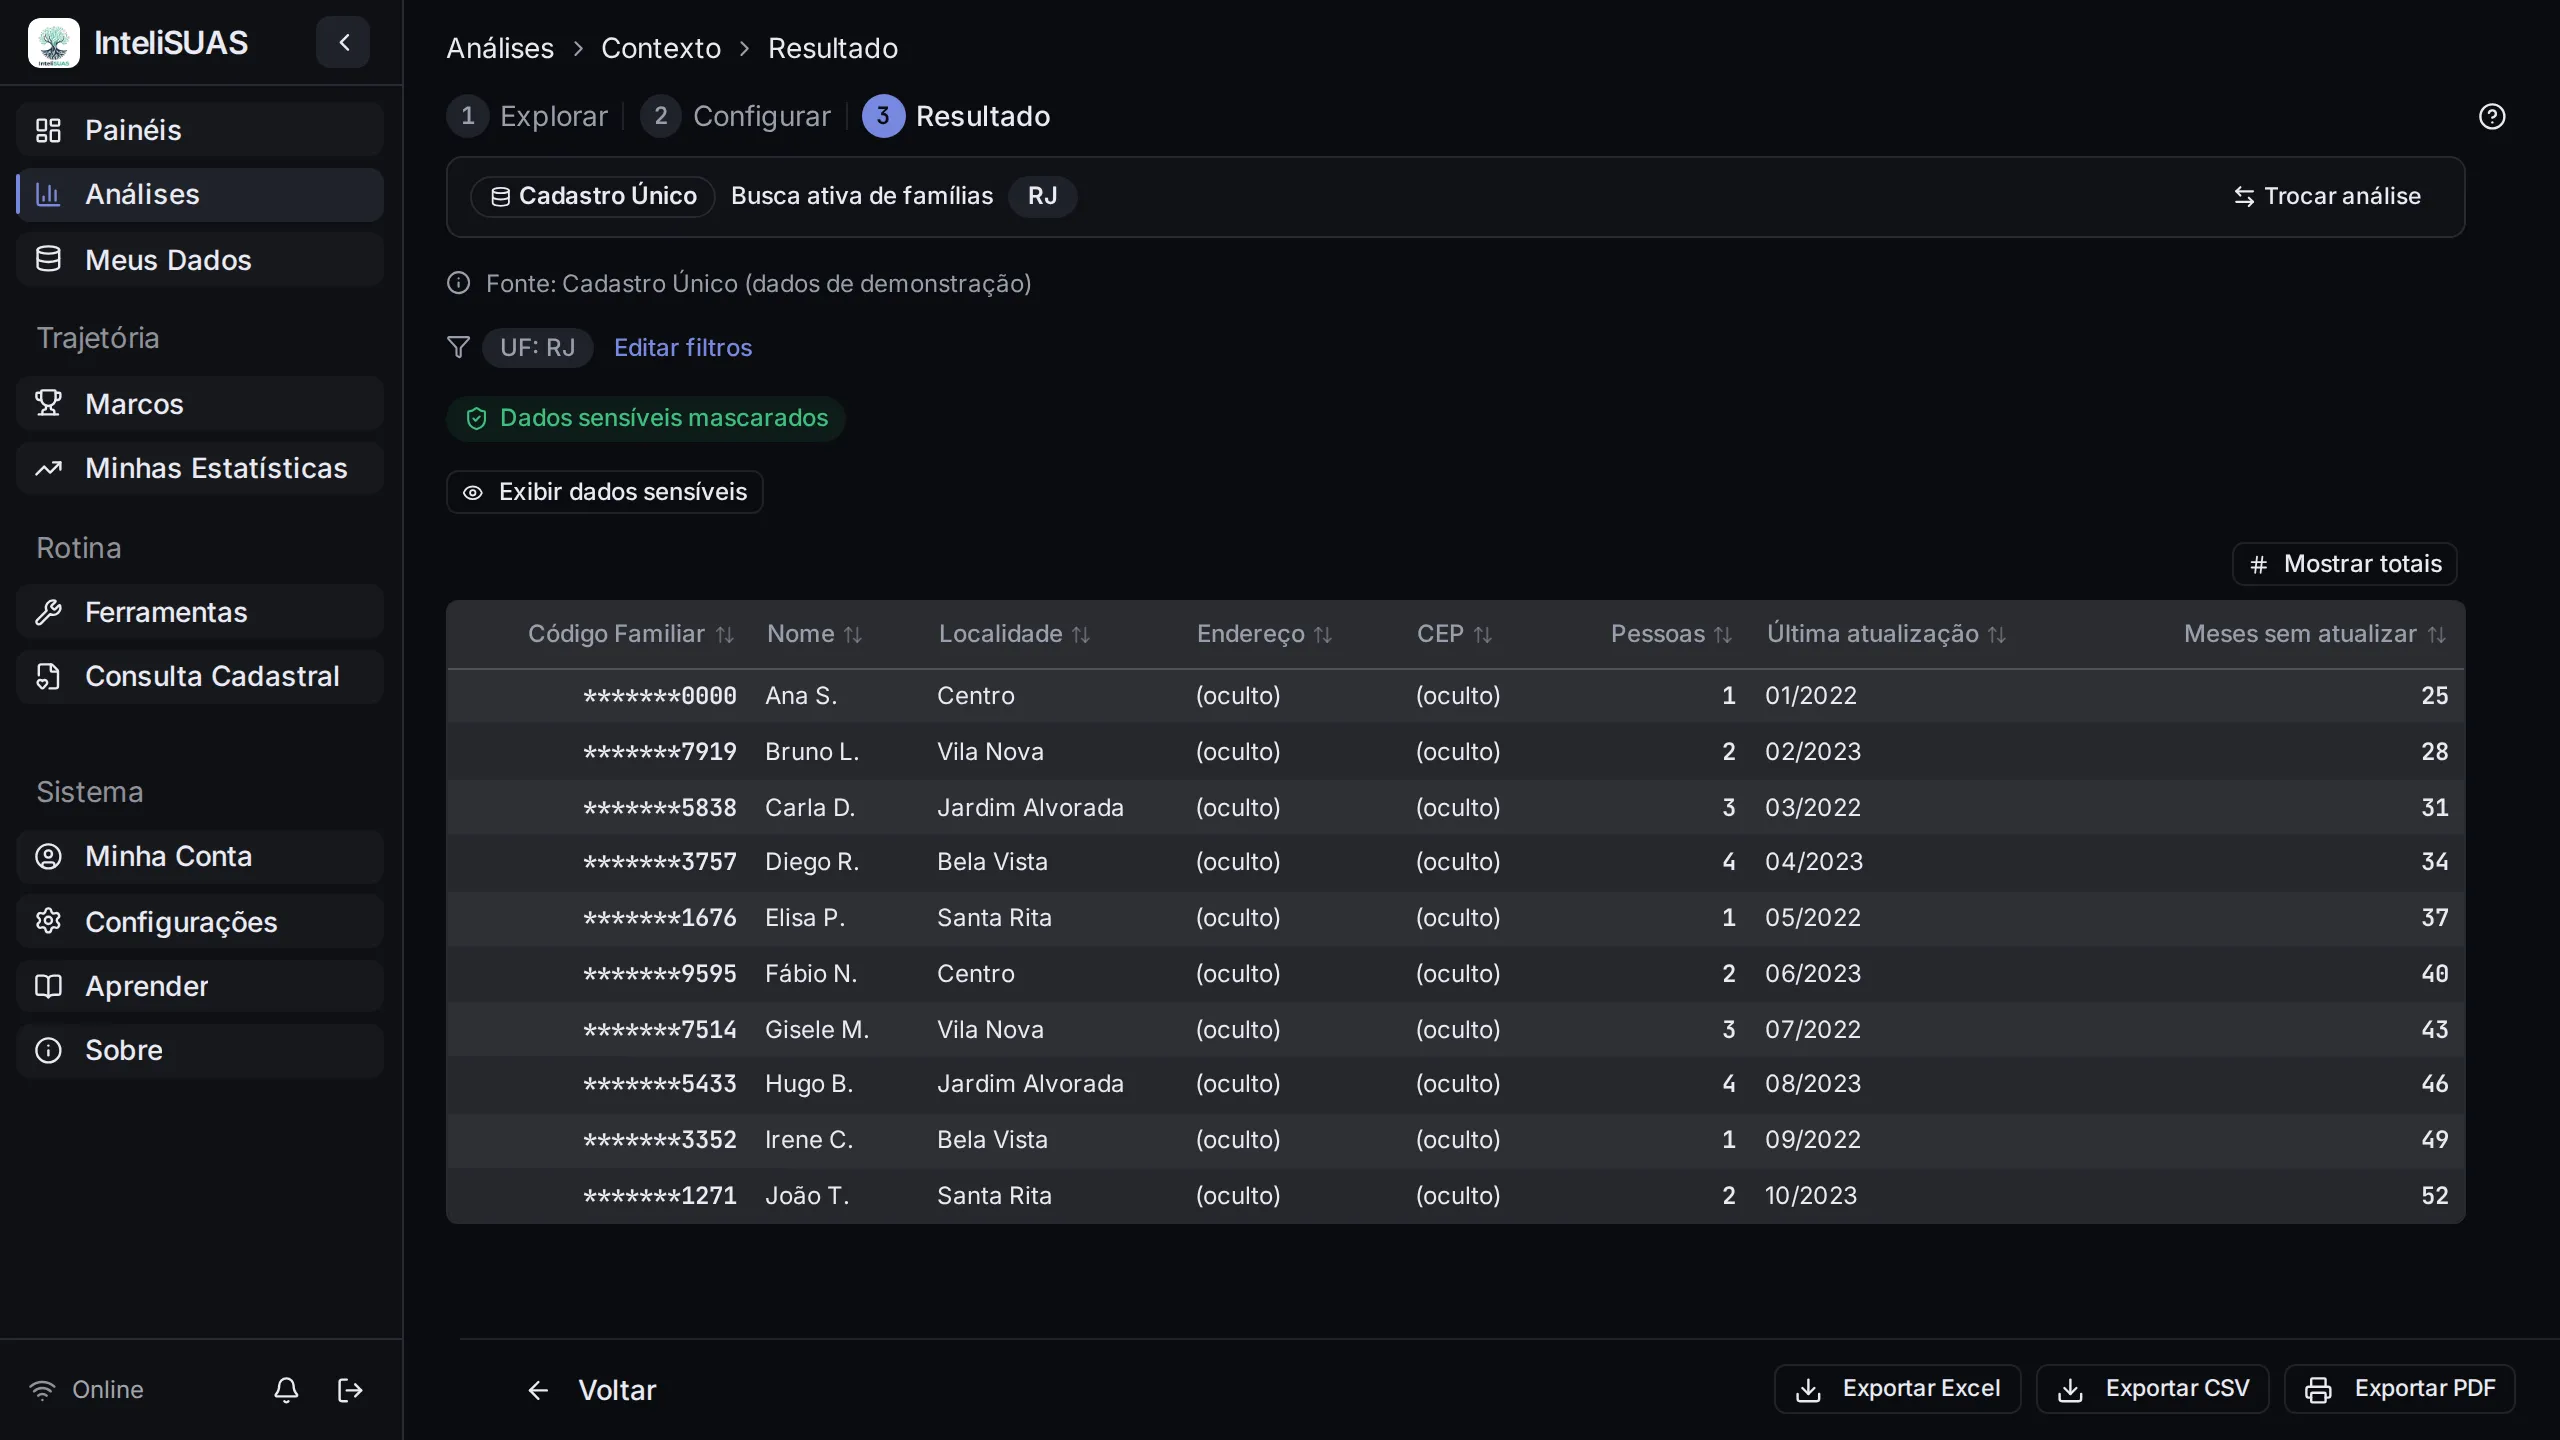Sort by Meses sem atualizar arrows
This screenshot has width=2560, height=1440.
(x=2437, y=634)
